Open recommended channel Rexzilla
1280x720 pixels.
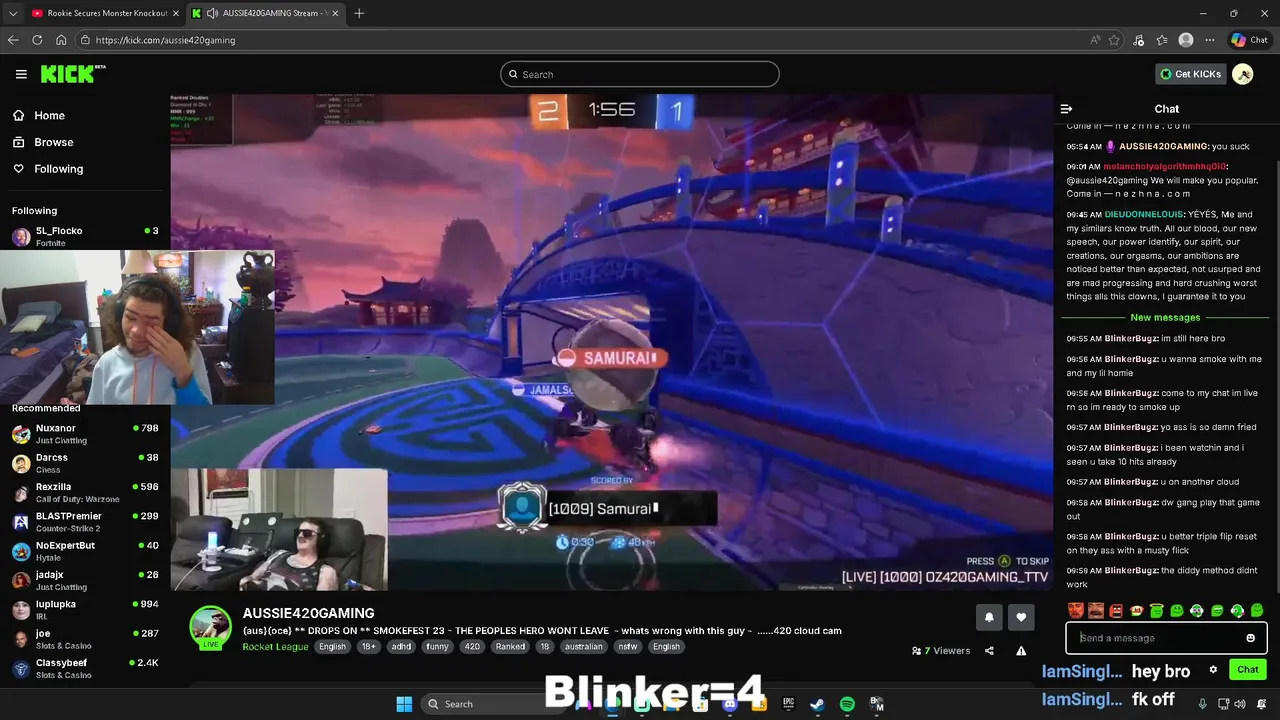85,492
